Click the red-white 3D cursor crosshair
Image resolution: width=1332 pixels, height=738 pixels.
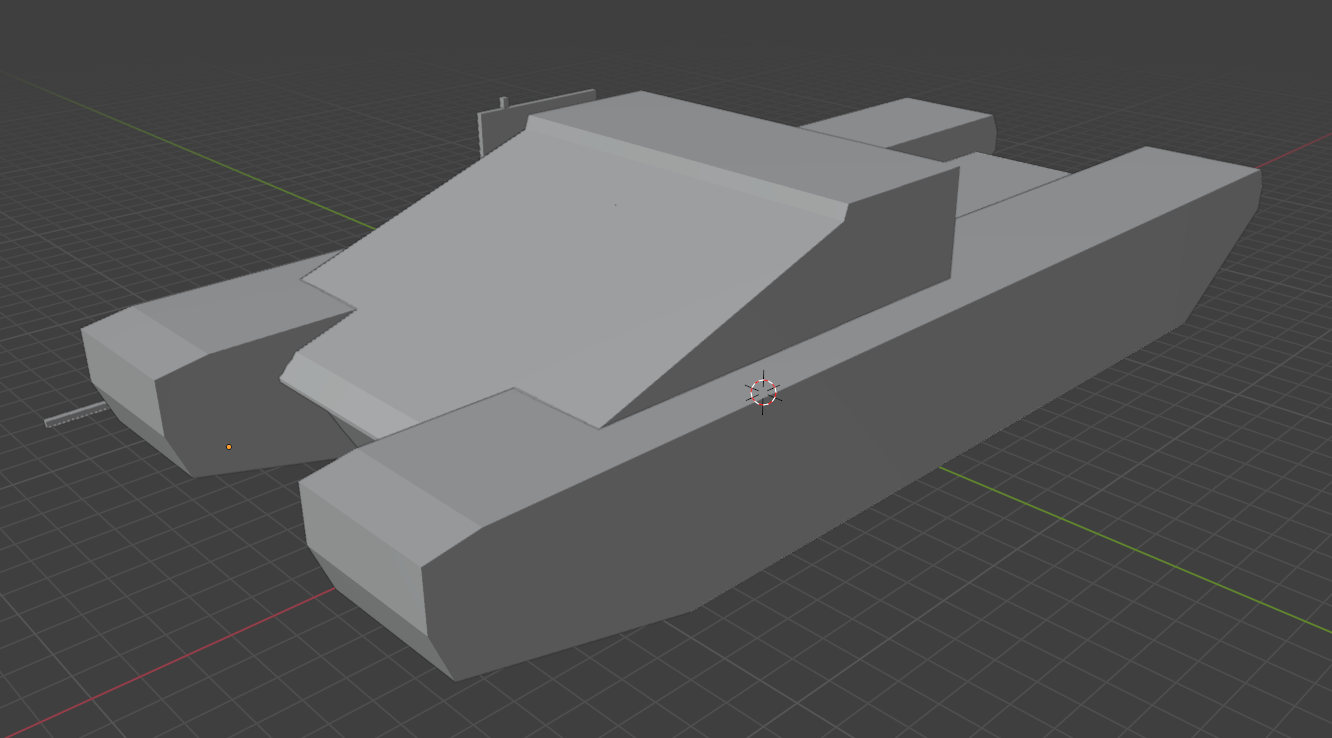click(763, 392)
